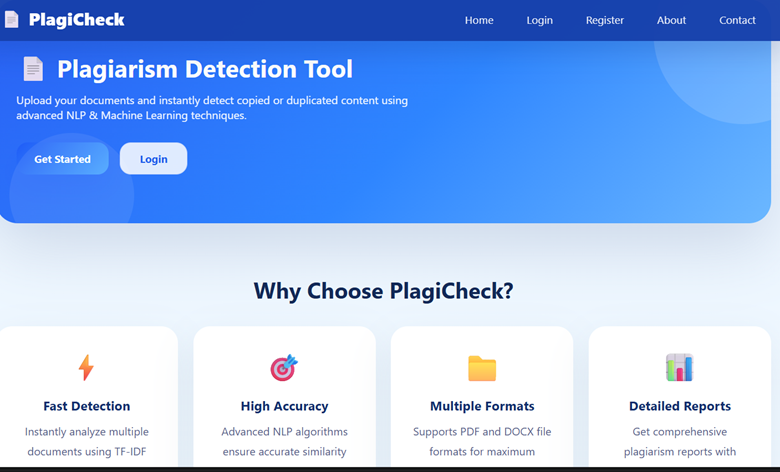Click the Get Started button
Image resolution: width=780 pixels, height=472 pixels.
[x=63, y=159]
